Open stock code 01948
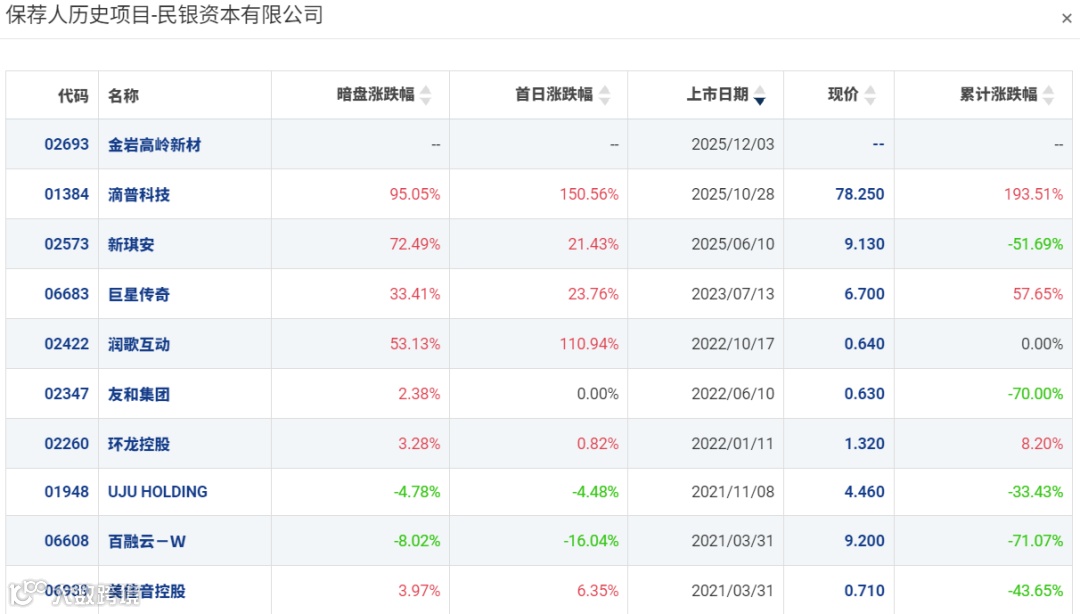Image resolution: width=1080 pixels, height=614 pixels. (x=67, y=492)
